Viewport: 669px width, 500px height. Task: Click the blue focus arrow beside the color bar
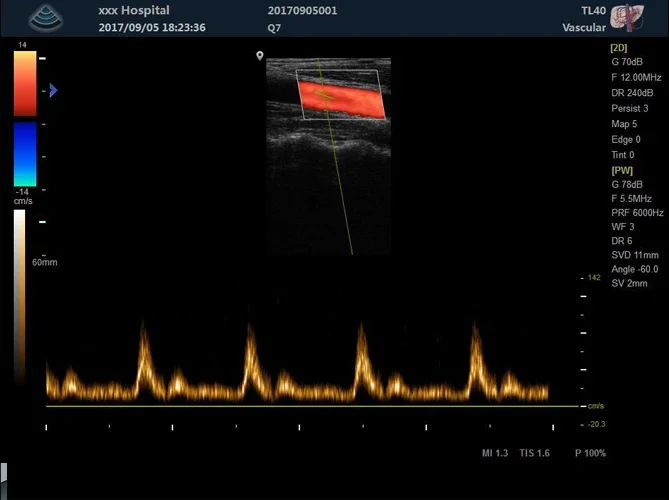53,91
